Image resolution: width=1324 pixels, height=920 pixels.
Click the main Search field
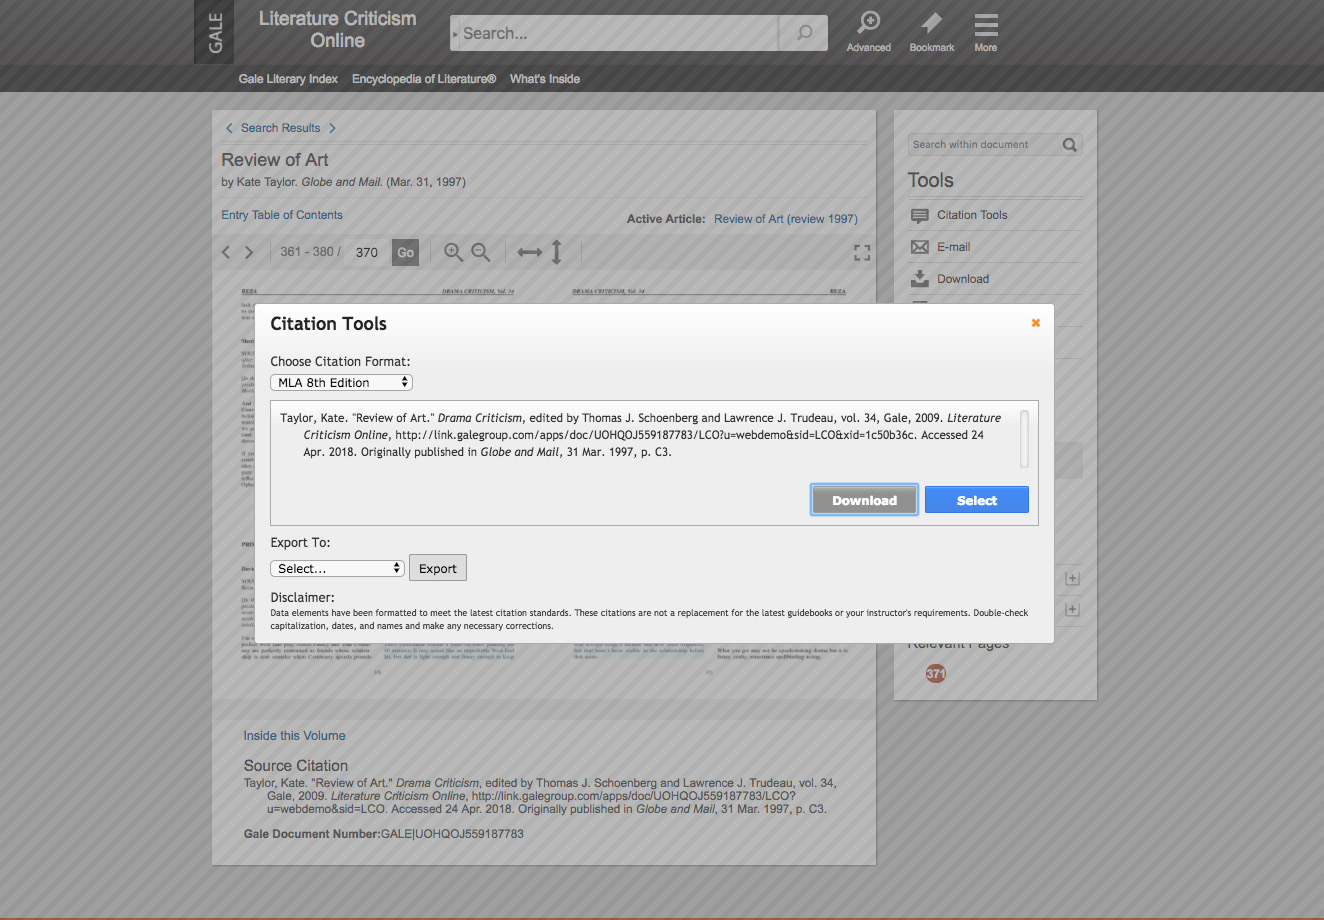616,33
